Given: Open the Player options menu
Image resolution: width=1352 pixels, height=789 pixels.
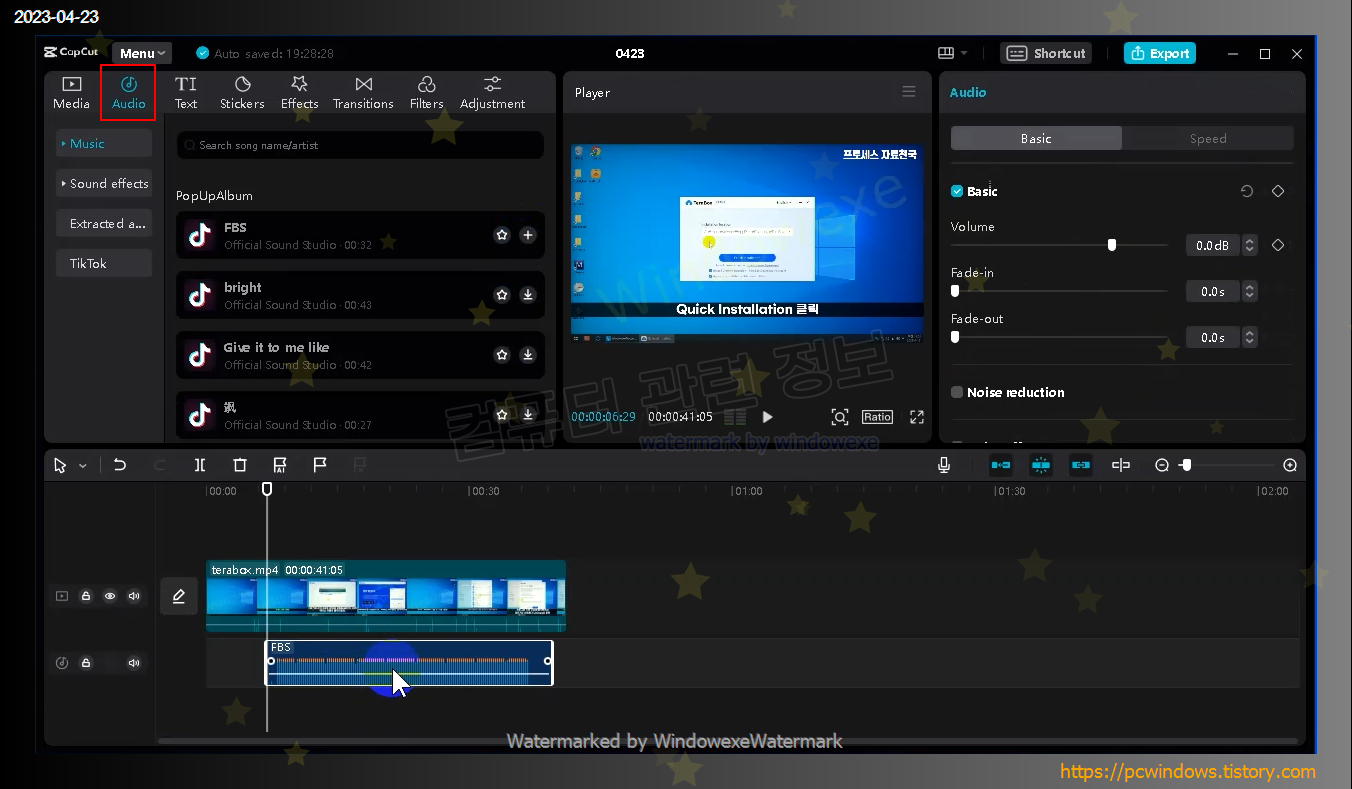Looking at the screenshot, I should (909, 92).
